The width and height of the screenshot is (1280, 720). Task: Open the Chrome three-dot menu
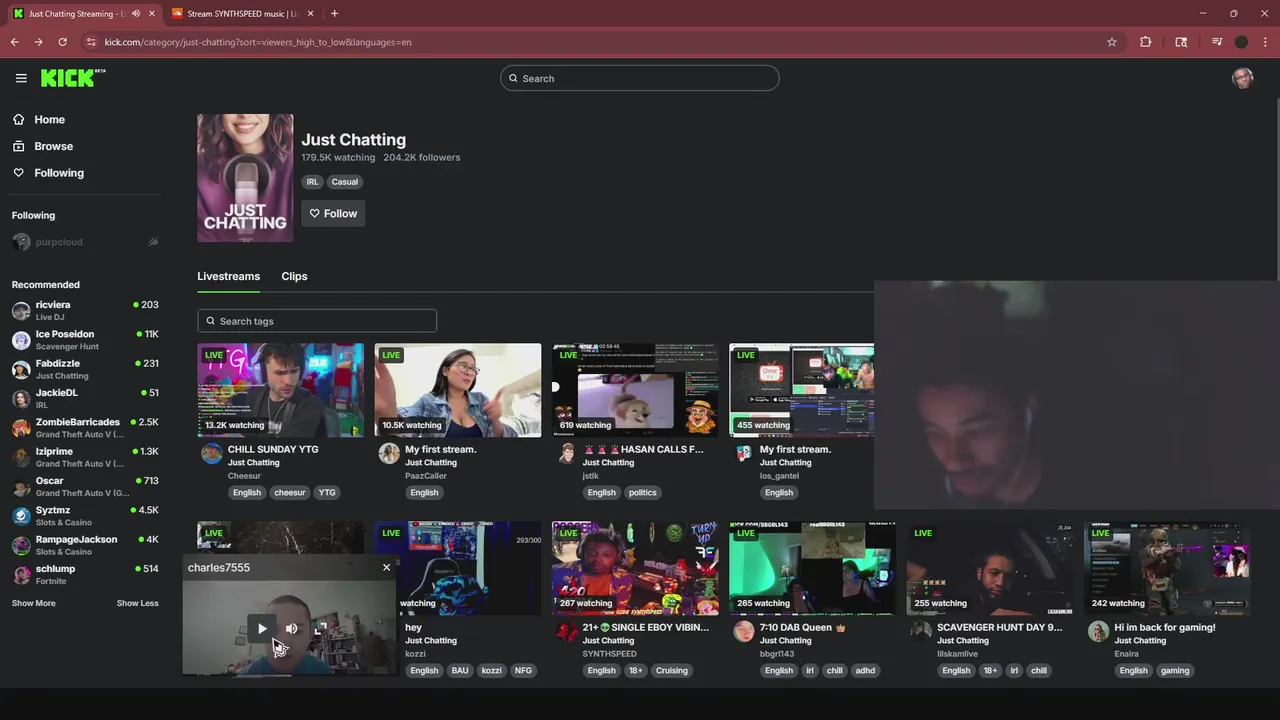click(1265, 42)
